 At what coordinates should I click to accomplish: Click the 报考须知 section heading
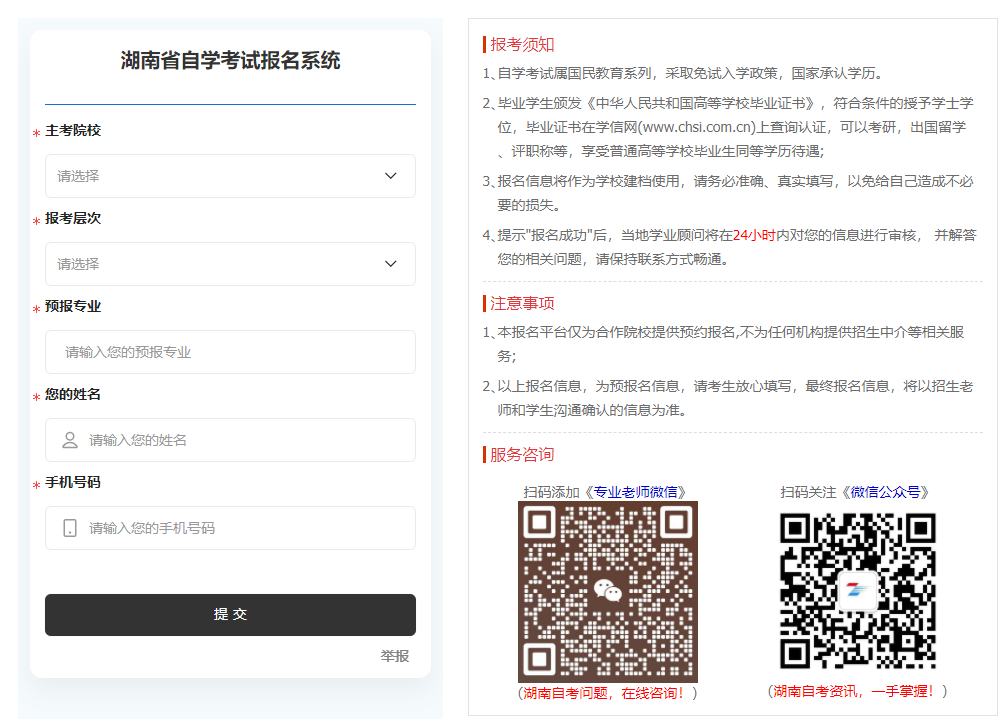tap(522, 44)
